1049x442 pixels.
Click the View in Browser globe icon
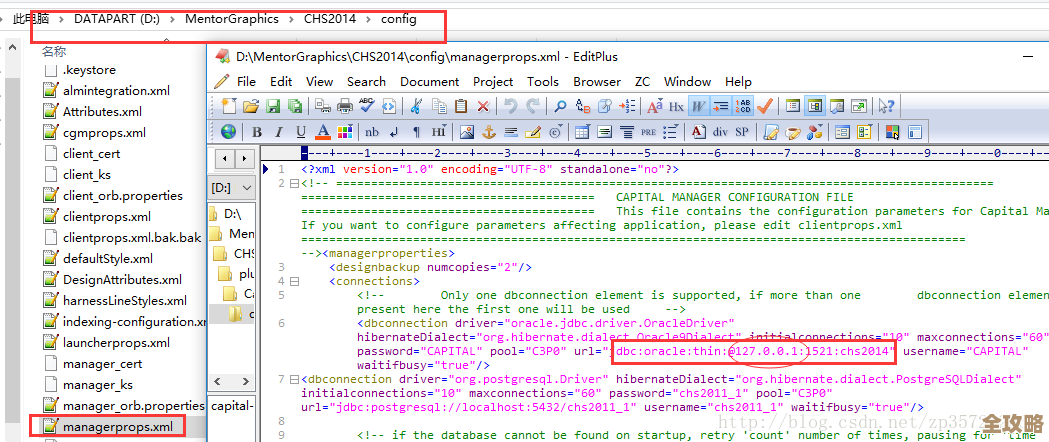[229, 132]
